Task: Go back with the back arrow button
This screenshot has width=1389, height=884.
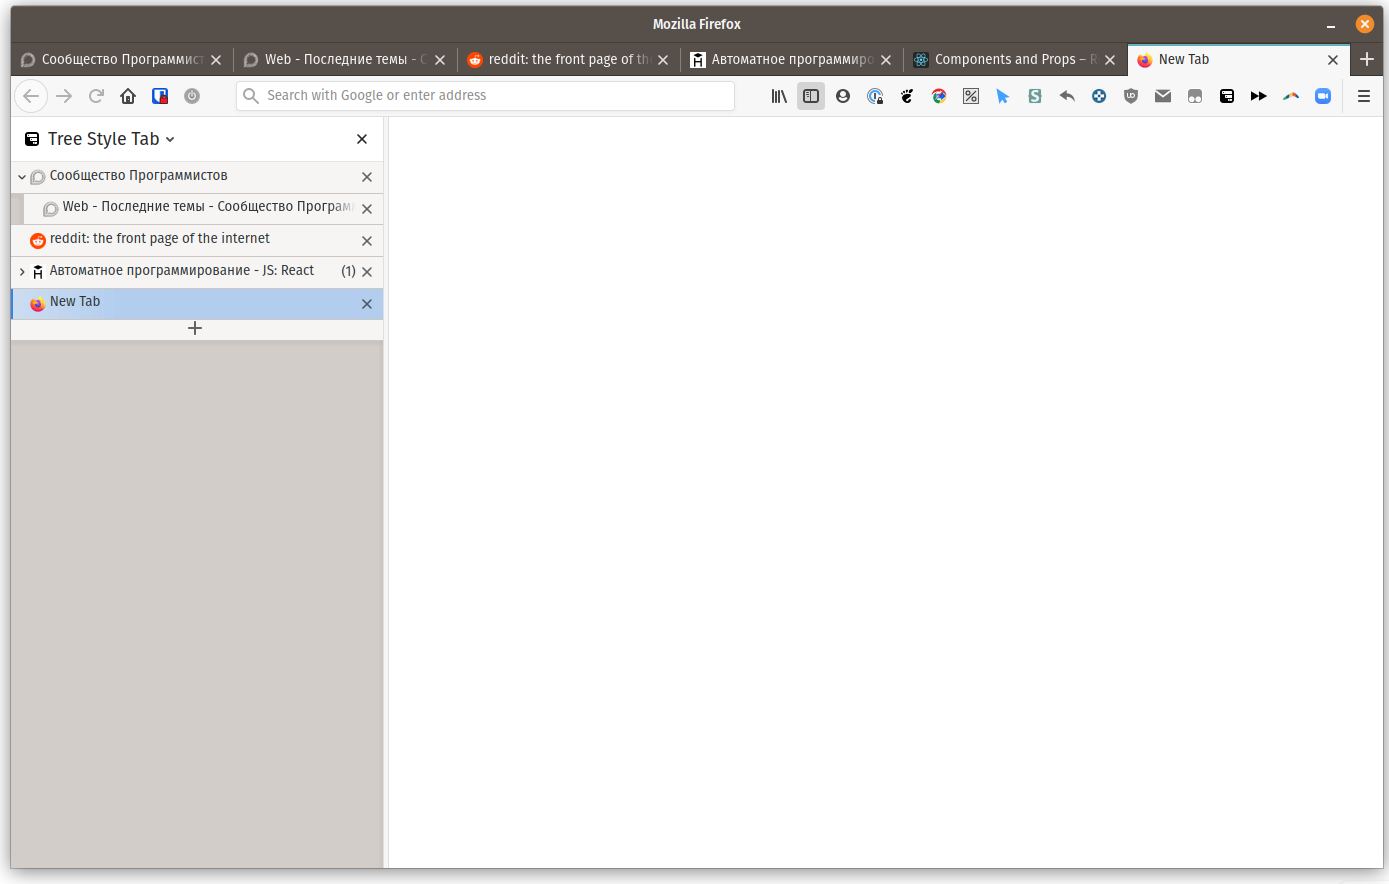Action: coord(31,96)
